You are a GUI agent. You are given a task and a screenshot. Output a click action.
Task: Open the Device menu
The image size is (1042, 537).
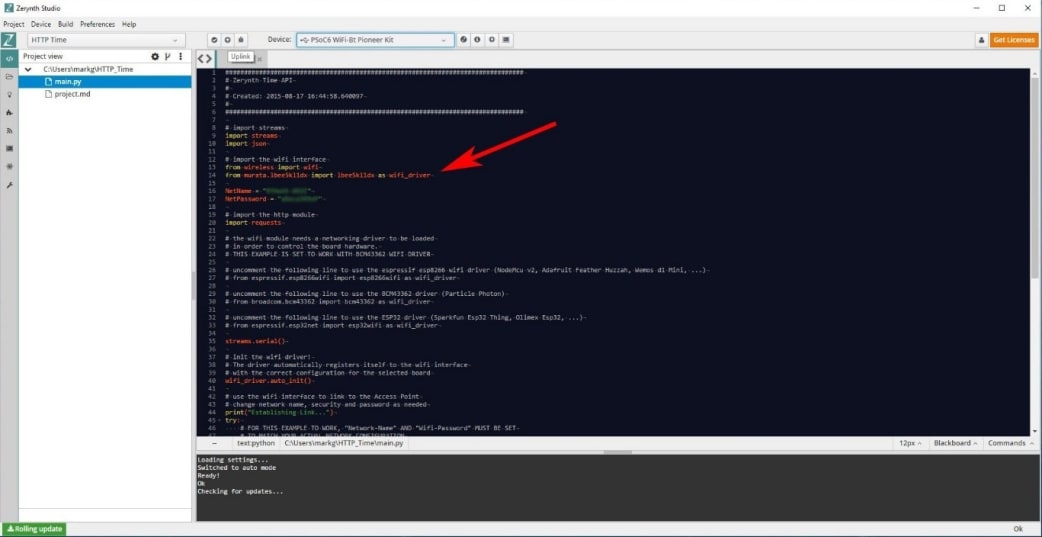41,24
